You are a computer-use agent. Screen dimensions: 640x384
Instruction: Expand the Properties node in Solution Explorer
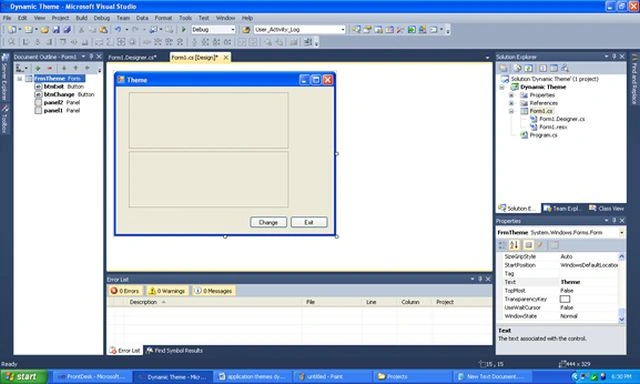point(511,95)
